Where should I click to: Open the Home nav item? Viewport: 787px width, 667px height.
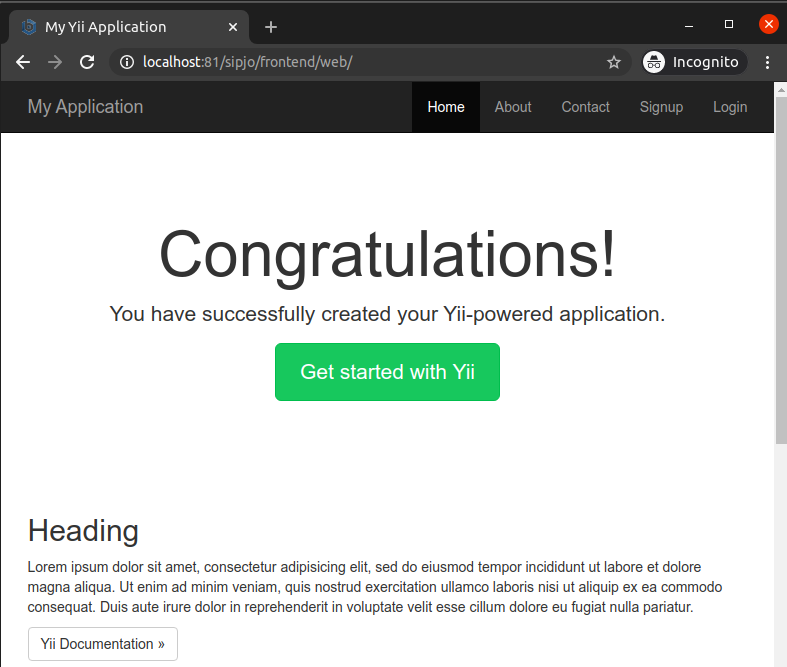[446, 107]
